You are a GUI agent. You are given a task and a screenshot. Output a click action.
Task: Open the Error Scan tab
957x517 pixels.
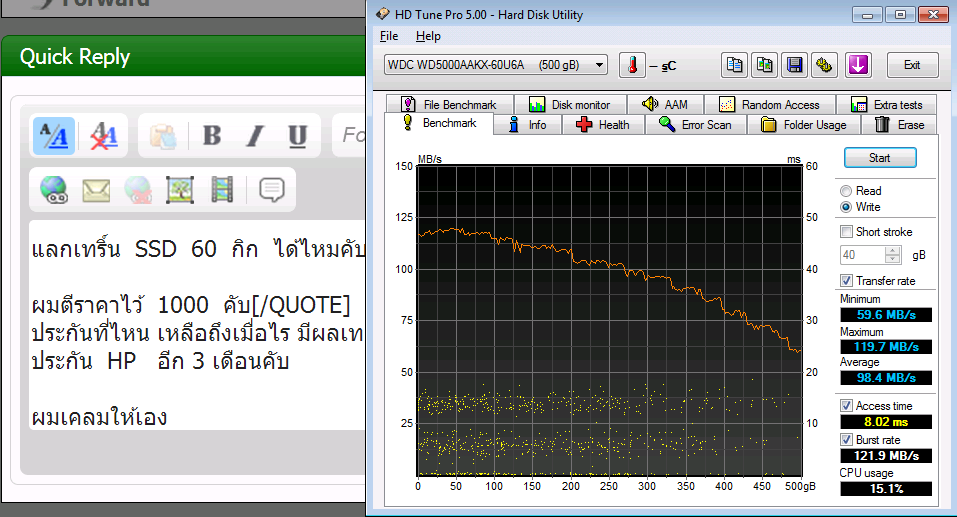696,125
